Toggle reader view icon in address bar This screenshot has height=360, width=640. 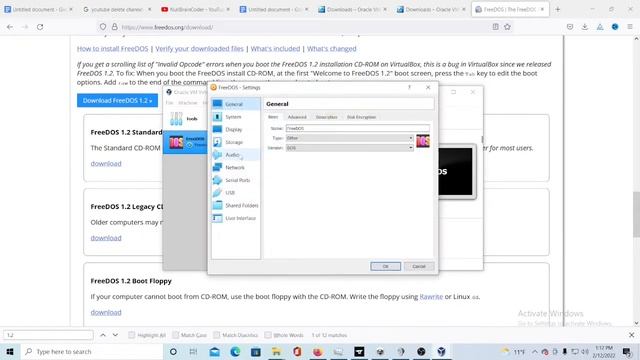(x=495, y=27)
